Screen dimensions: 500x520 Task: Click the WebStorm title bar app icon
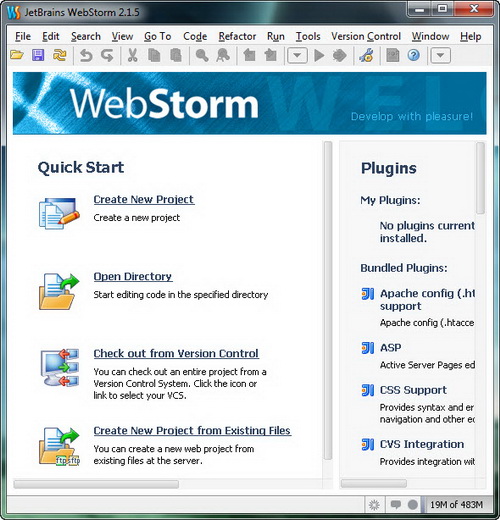(13, 13)
